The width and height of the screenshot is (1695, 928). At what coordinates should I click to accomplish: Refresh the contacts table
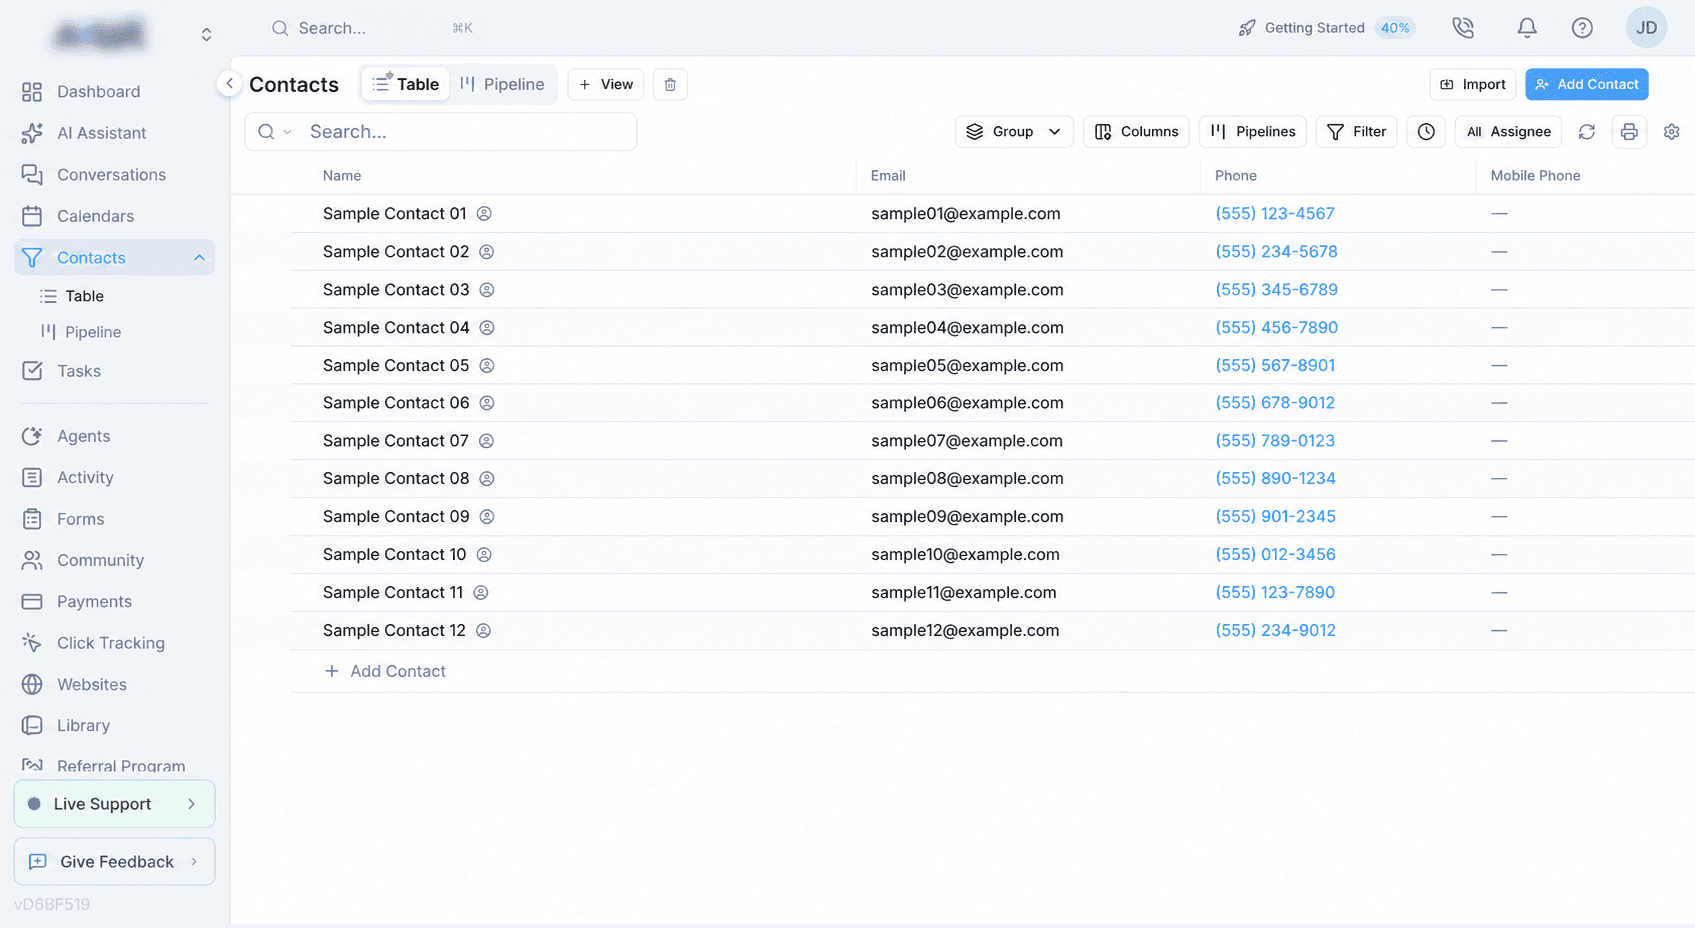(1586, 132)
